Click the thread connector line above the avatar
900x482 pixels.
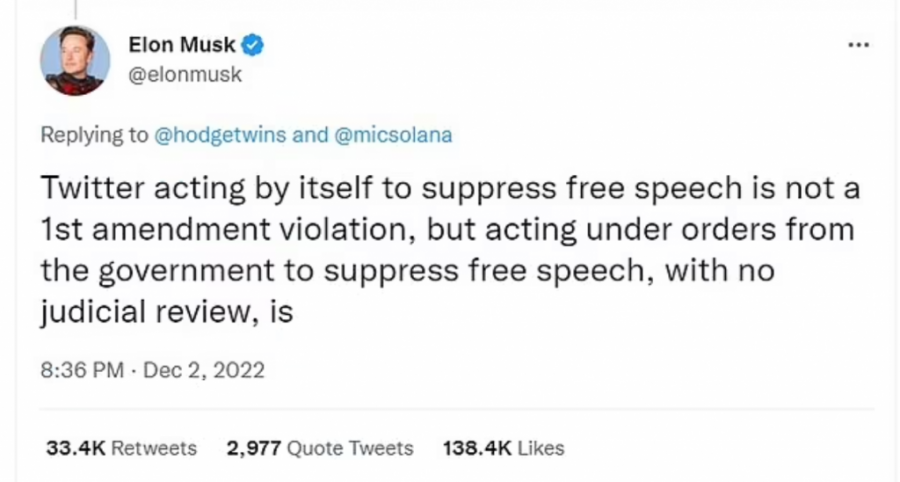click(76, 8)
